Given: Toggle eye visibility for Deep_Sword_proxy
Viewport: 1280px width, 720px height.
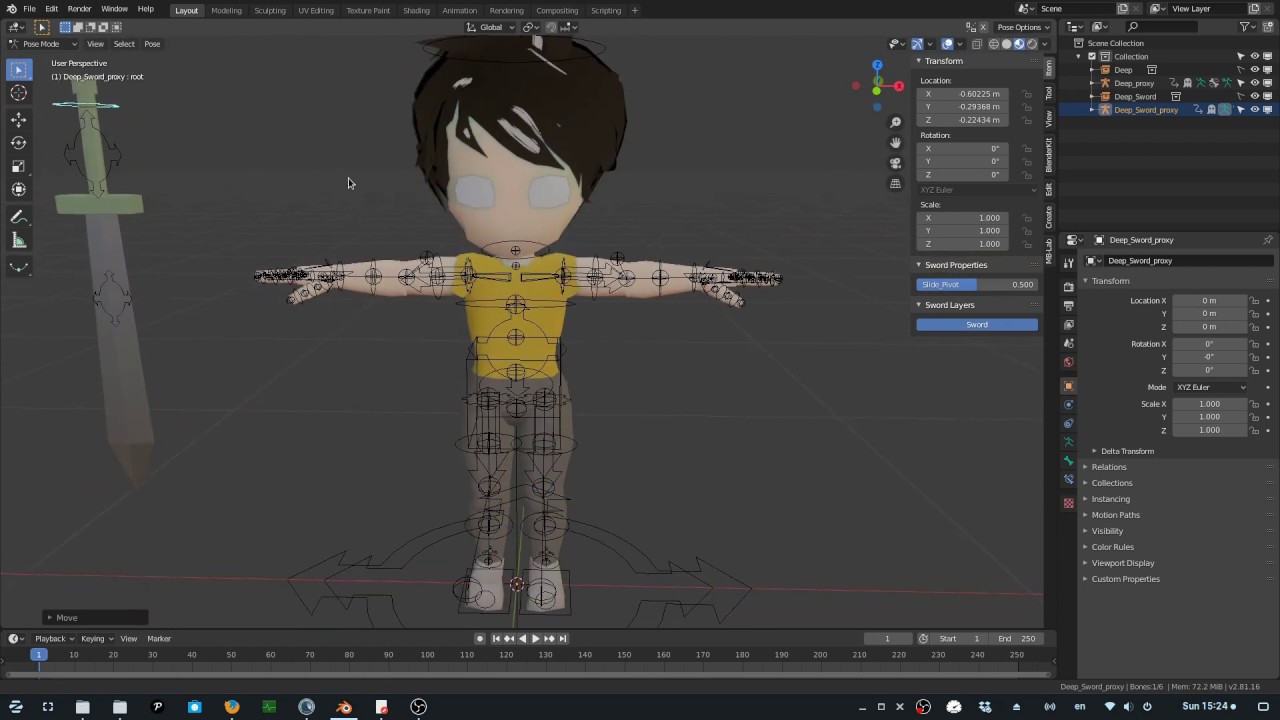Looking at the screenshot, I should click(x=1255, y=109).
